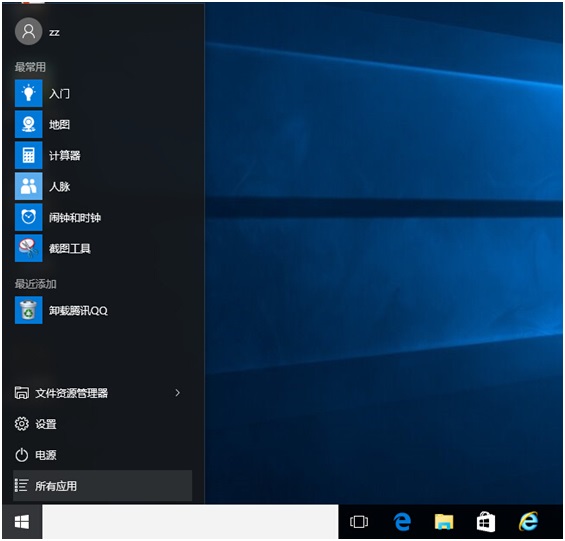Open Task View from the taskbar
The image size is (565, 541).
click(359, 522)
